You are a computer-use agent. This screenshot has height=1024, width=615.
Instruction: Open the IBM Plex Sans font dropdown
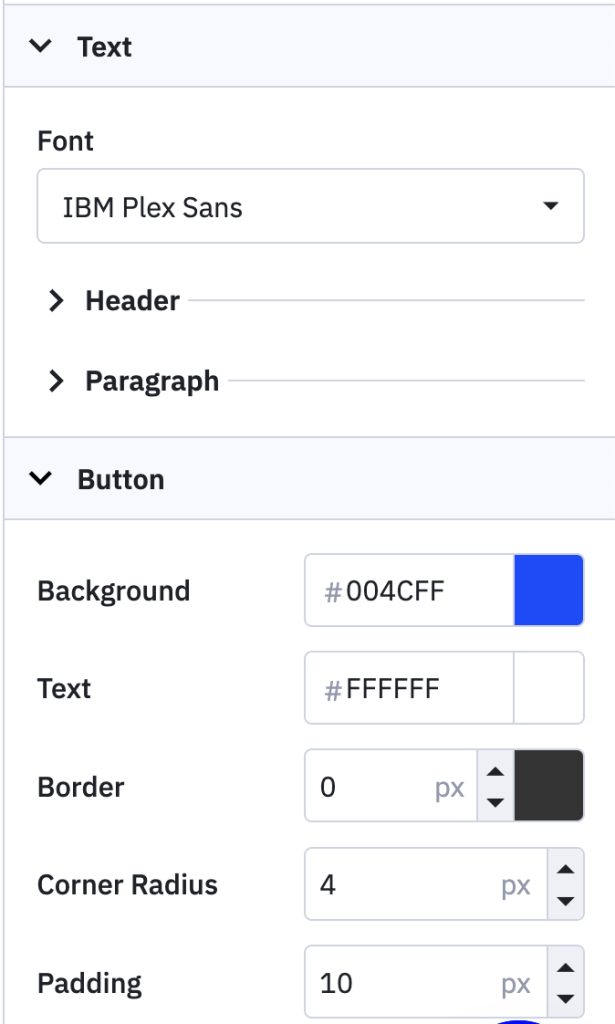pos(310,208)
